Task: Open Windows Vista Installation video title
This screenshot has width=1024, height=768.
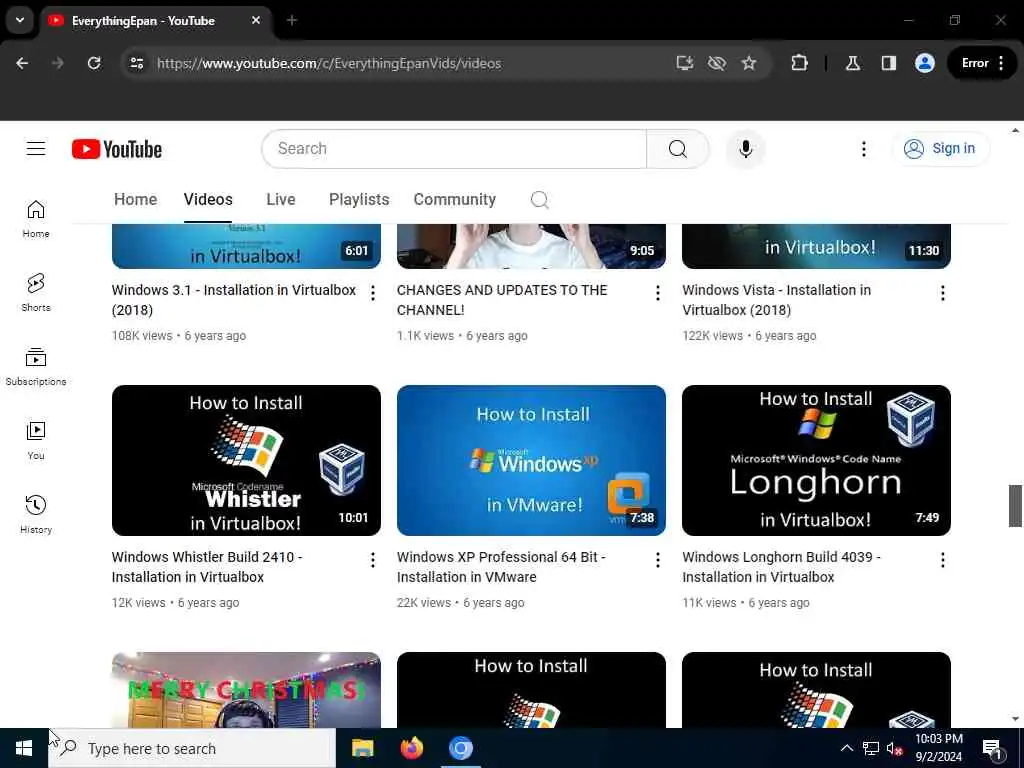Action: tap(776, 300)
